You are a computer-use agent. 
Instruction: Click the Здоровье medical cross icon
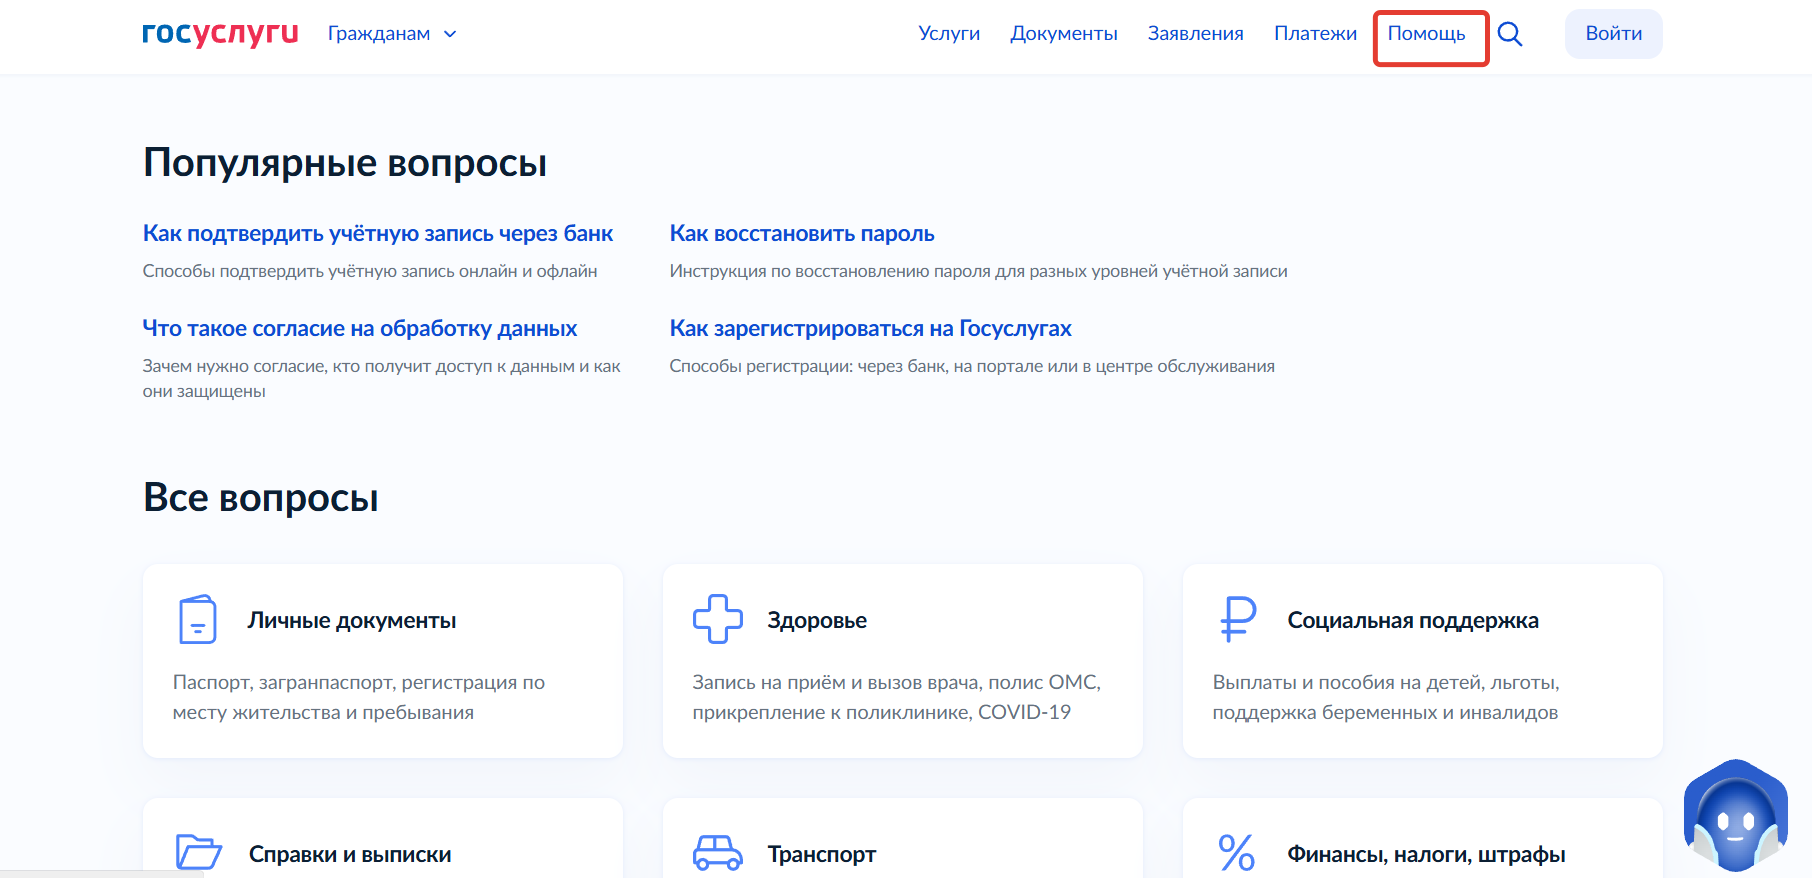point(717,620)
